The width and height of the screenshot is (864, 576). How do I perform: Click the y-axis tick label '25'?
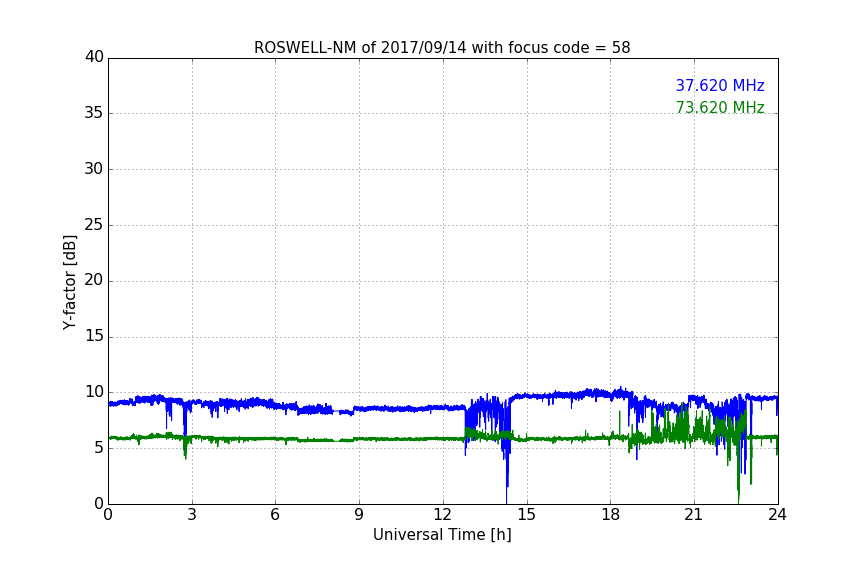94,225
